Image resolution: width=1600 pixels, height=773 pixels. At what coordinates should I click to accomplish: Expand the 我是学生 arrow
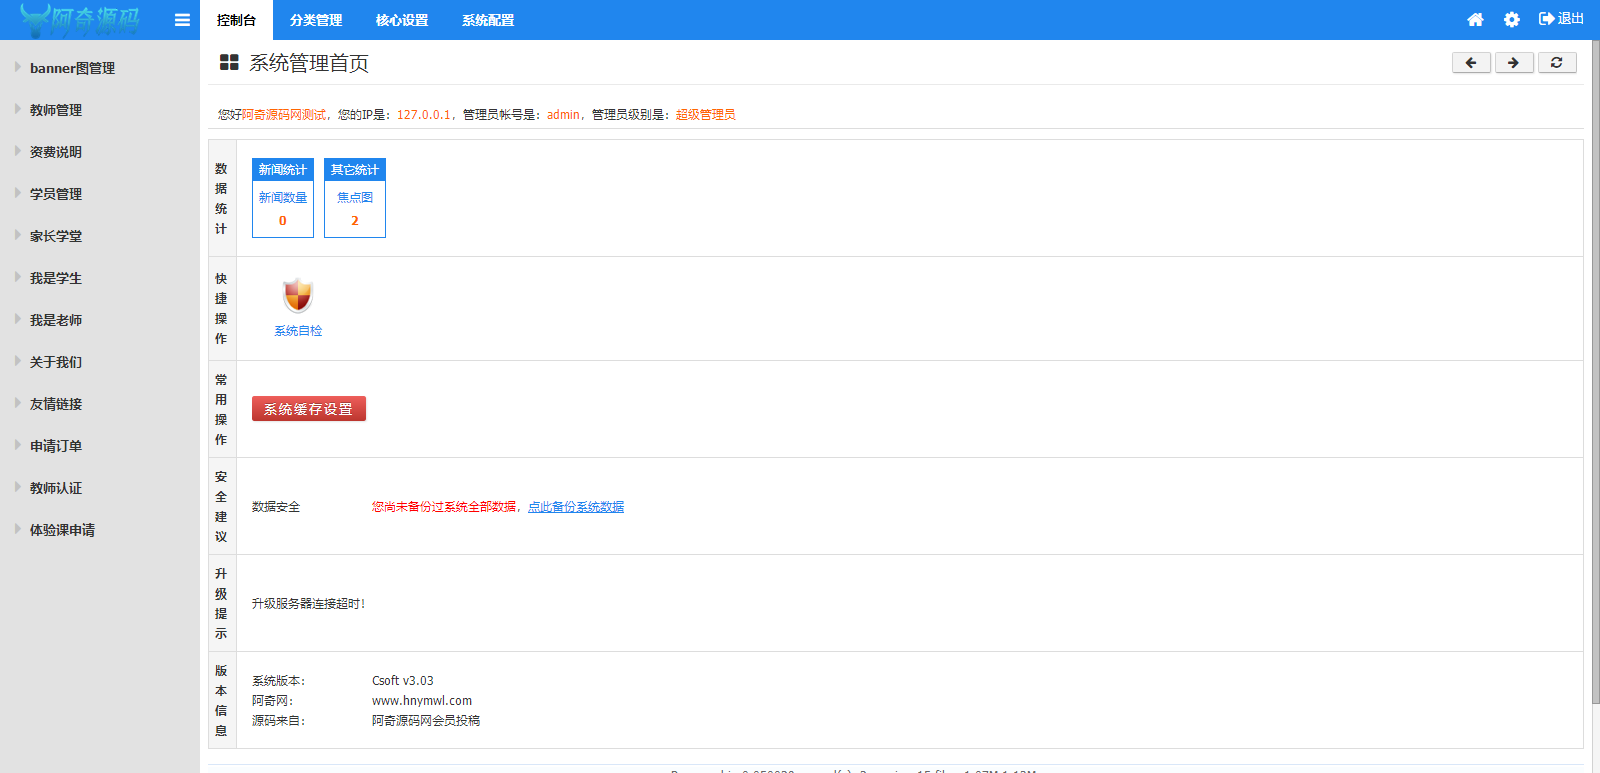[x=18, y=277]
